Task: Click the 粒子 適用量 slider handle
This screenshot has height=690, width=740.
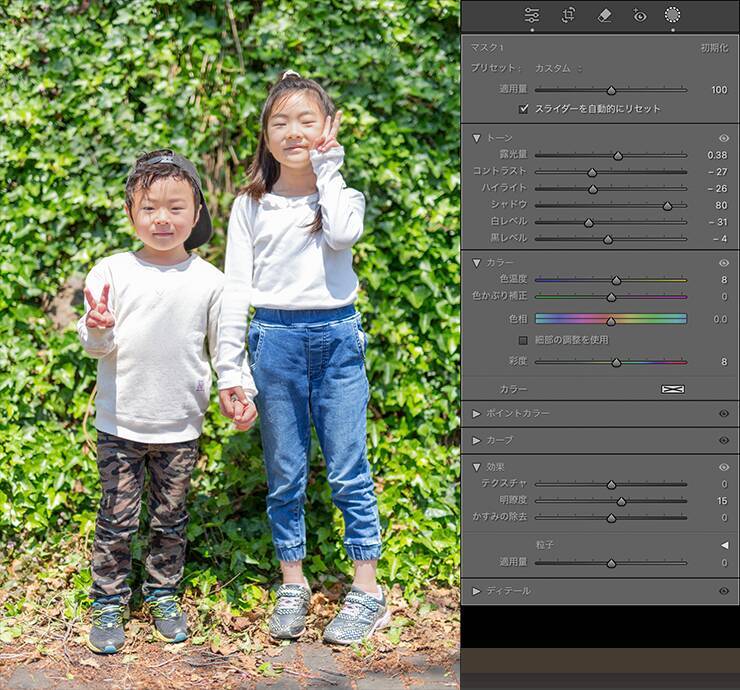Action: coord(611,563)
